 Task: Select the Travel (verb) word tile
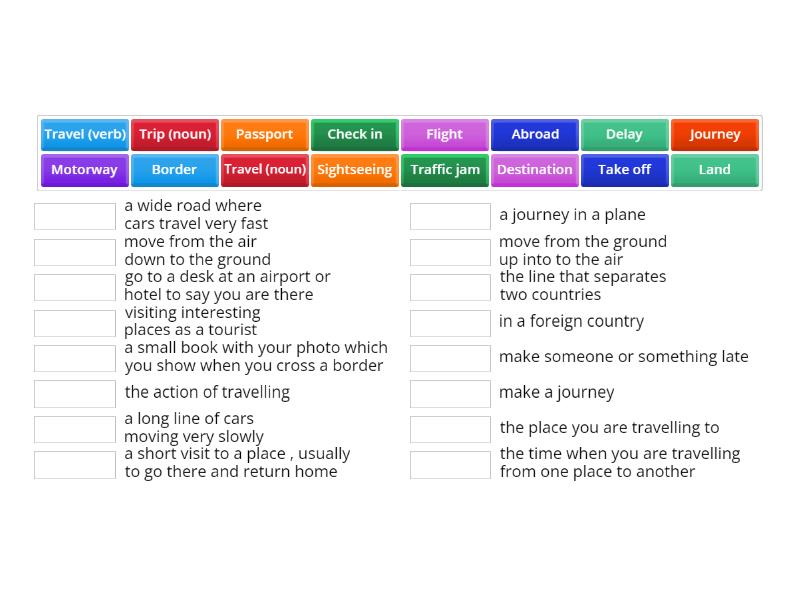coord(84,134)
